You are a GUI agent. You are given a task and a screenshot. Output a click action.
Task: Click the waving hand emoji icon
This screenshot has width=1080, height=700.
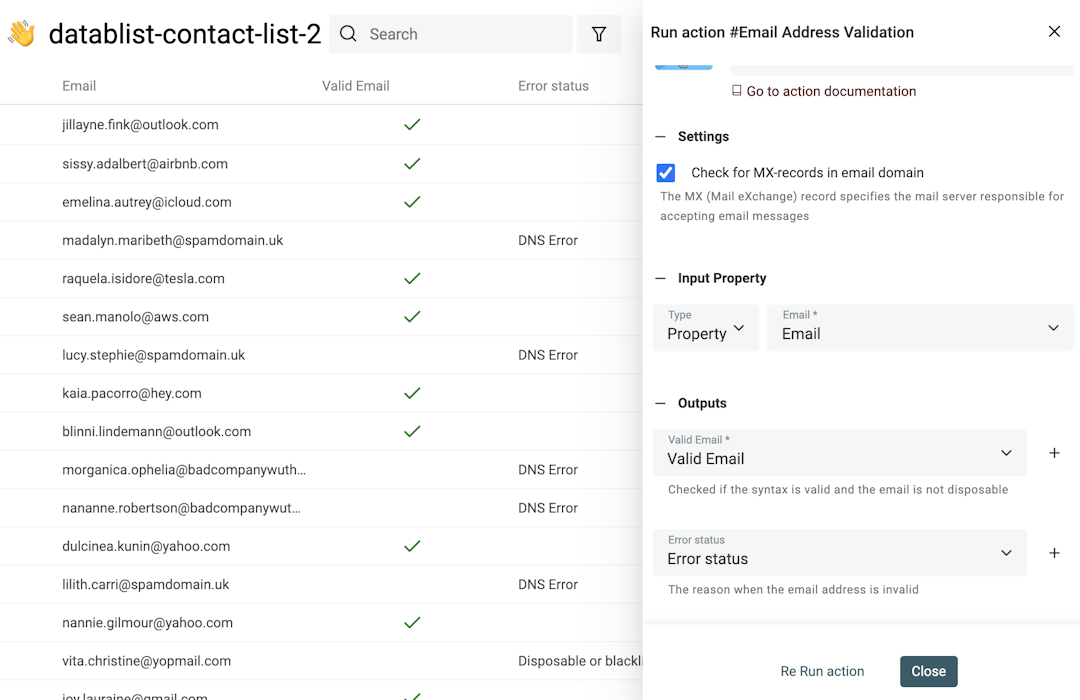[x=21, y=34]
